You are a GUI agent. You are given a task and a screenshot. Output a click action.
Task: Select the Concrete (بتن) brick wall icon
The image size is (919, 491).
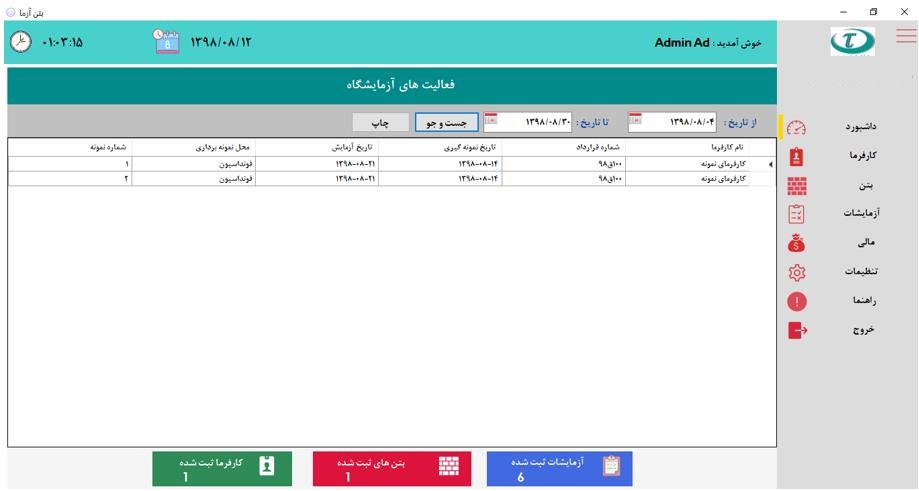(x=797, y=186)
